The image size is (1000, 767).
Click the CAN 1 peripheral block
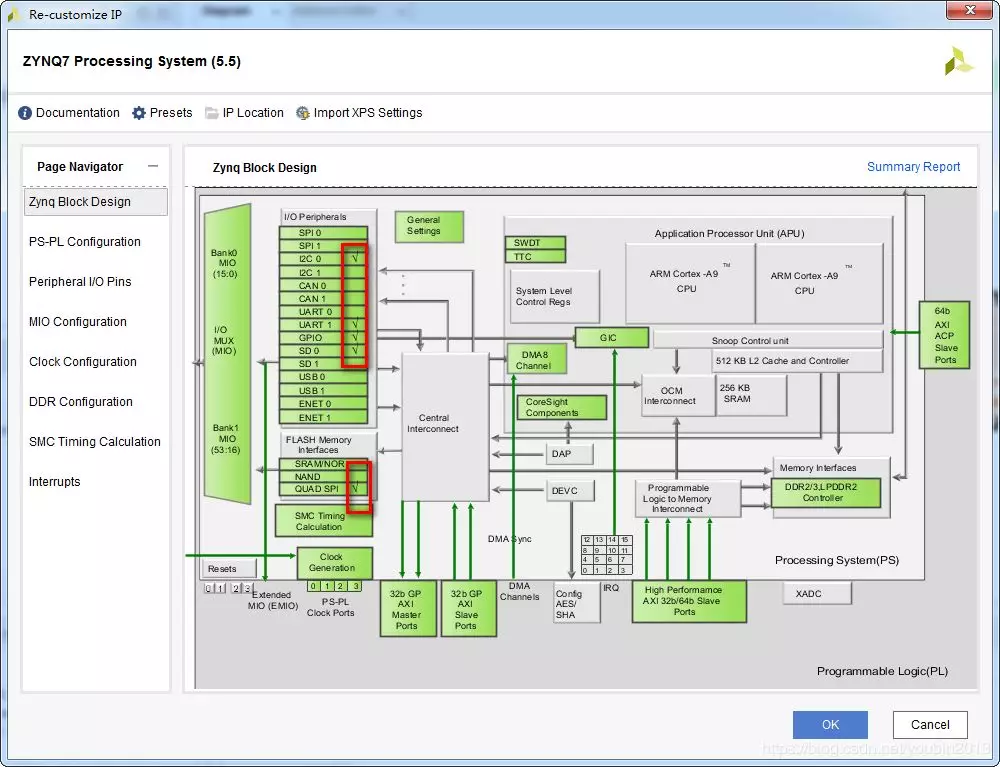click(x=323, y=299)
